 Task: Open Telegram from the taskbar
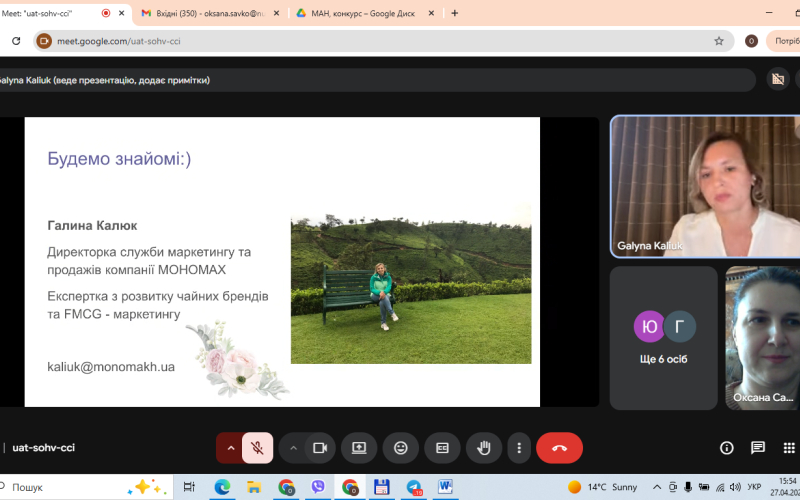pyautogui.click(x=414, y=487)
